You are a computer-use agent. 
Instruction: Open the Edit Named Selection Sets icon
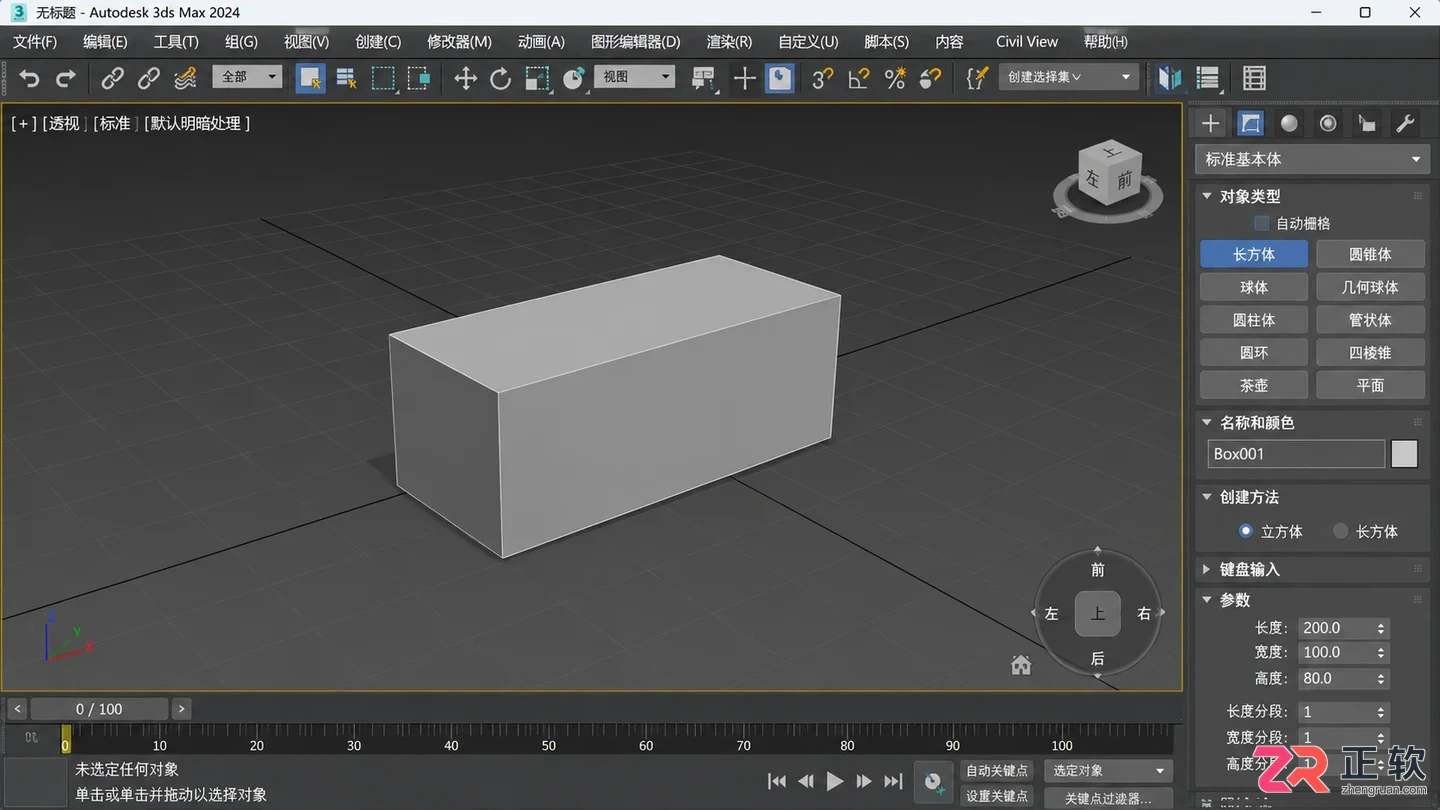[977, 78]
